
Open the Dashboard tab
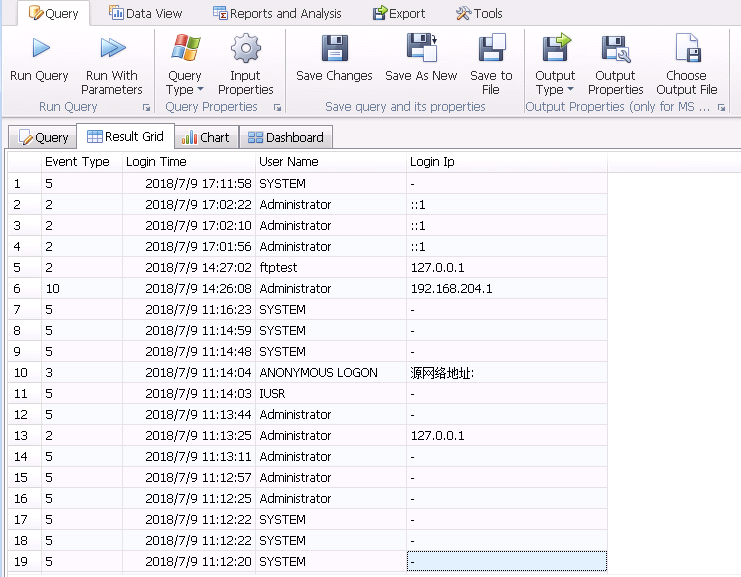(286, 137)
